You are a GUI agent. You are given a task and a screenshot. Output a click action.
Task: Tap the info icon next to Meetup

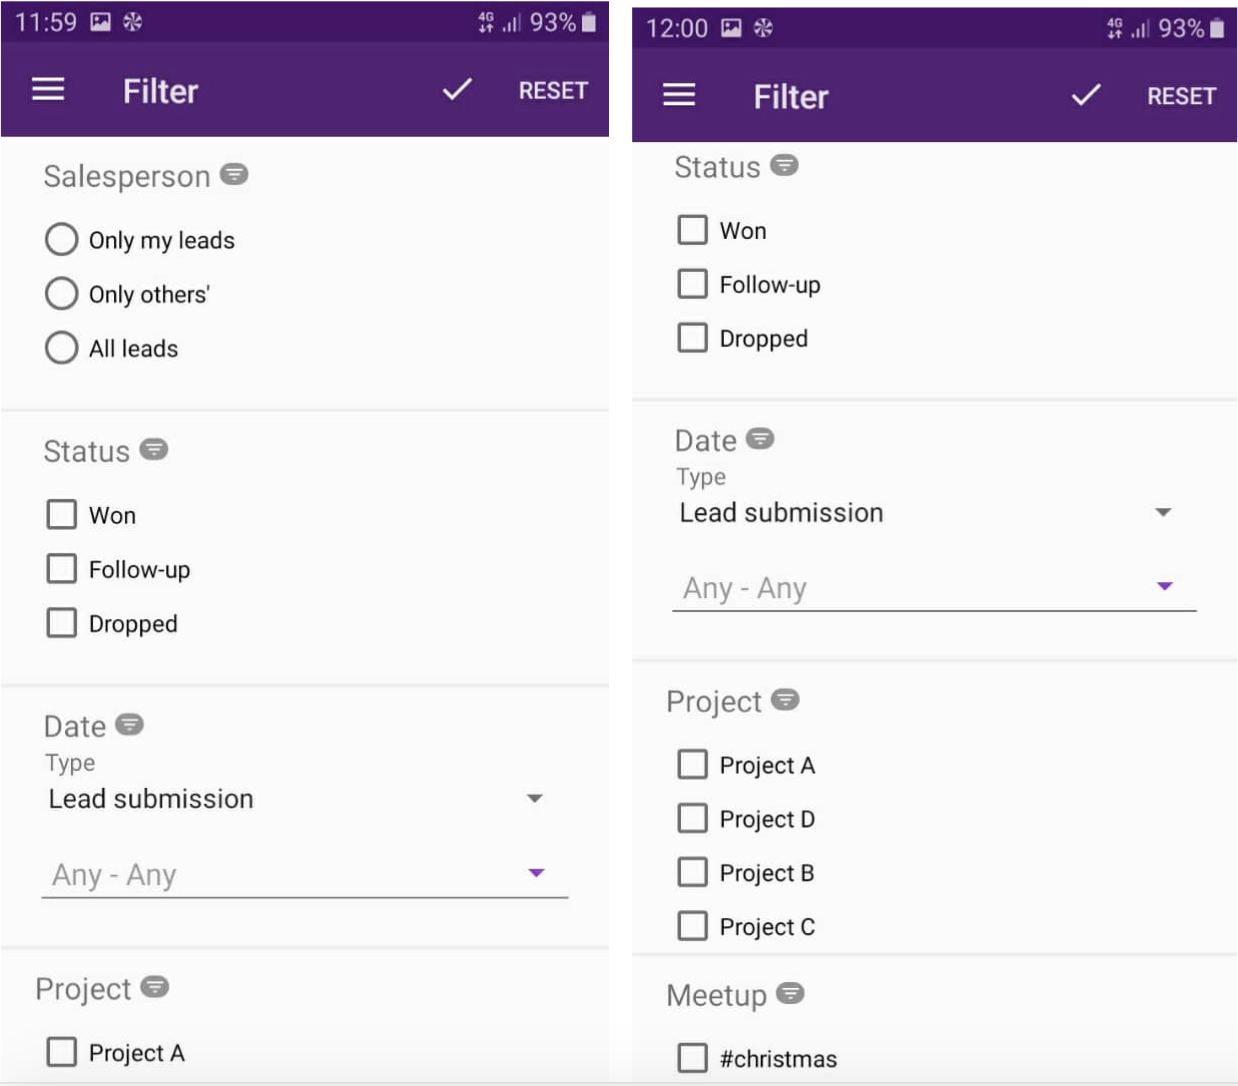[790, 993]
